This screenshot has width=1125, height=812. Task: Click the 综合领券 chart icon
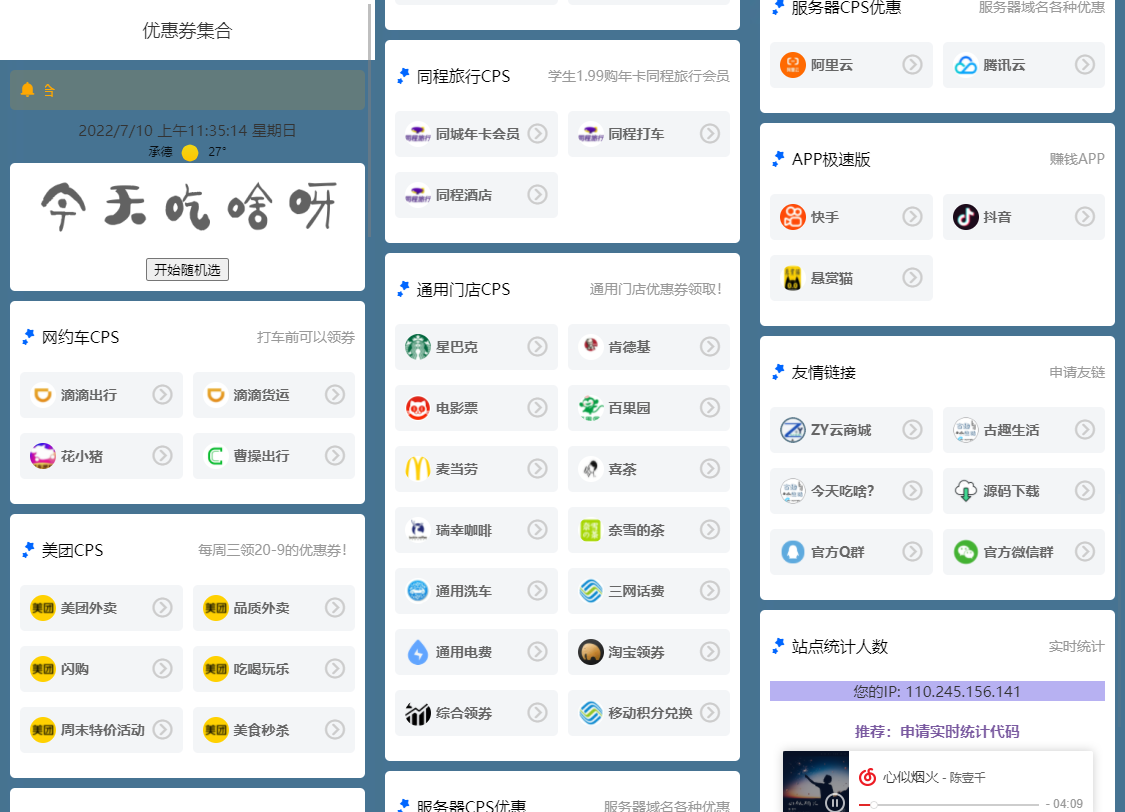418,712
